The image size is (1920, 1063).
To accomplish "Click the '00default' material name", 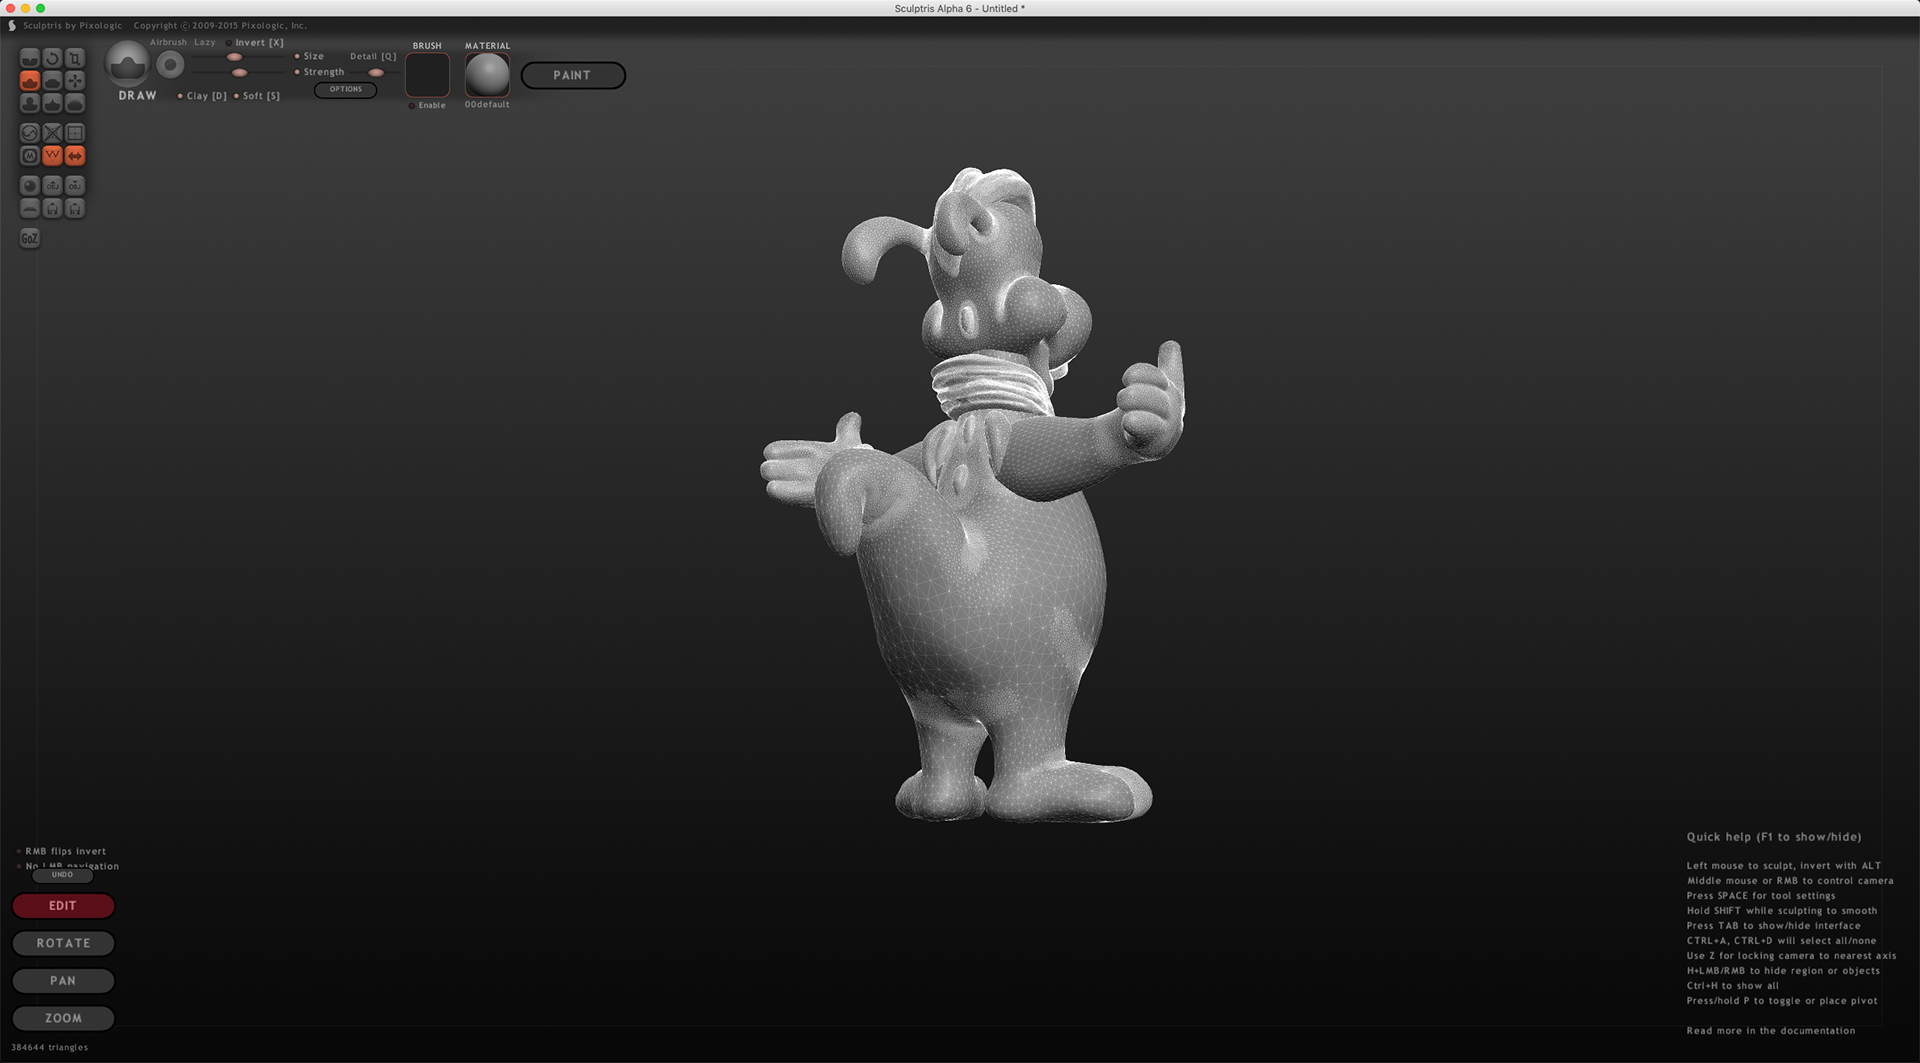I will coord(487,105).
